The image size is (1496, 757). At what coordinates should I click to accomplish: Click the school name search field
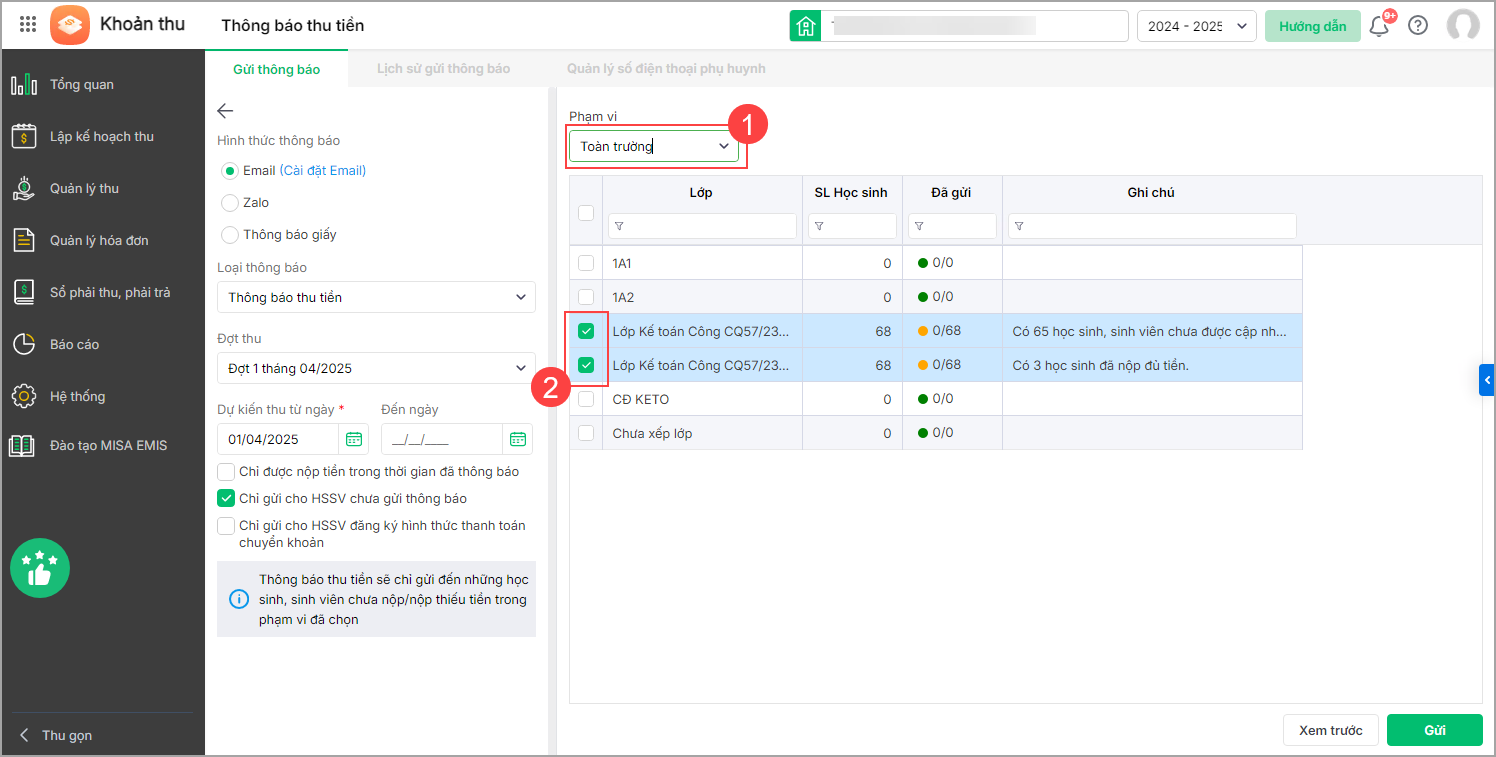[974, 26]
